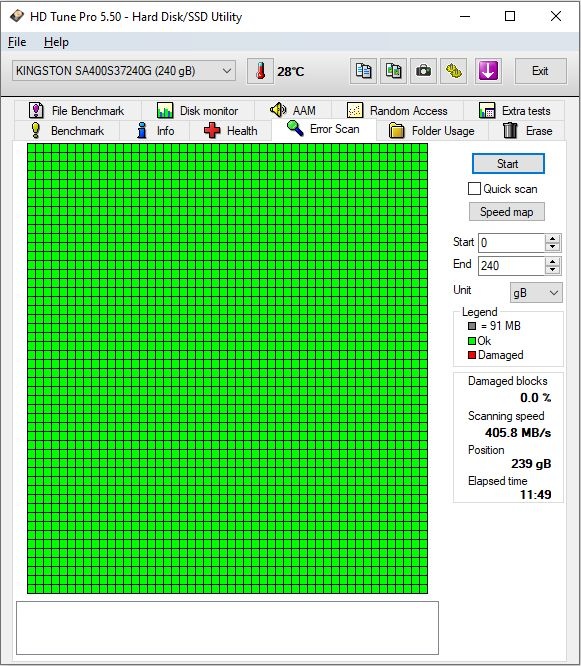Click the purple down arrow icon
This screenshot has width=581, height=666.
click(488, 71)
